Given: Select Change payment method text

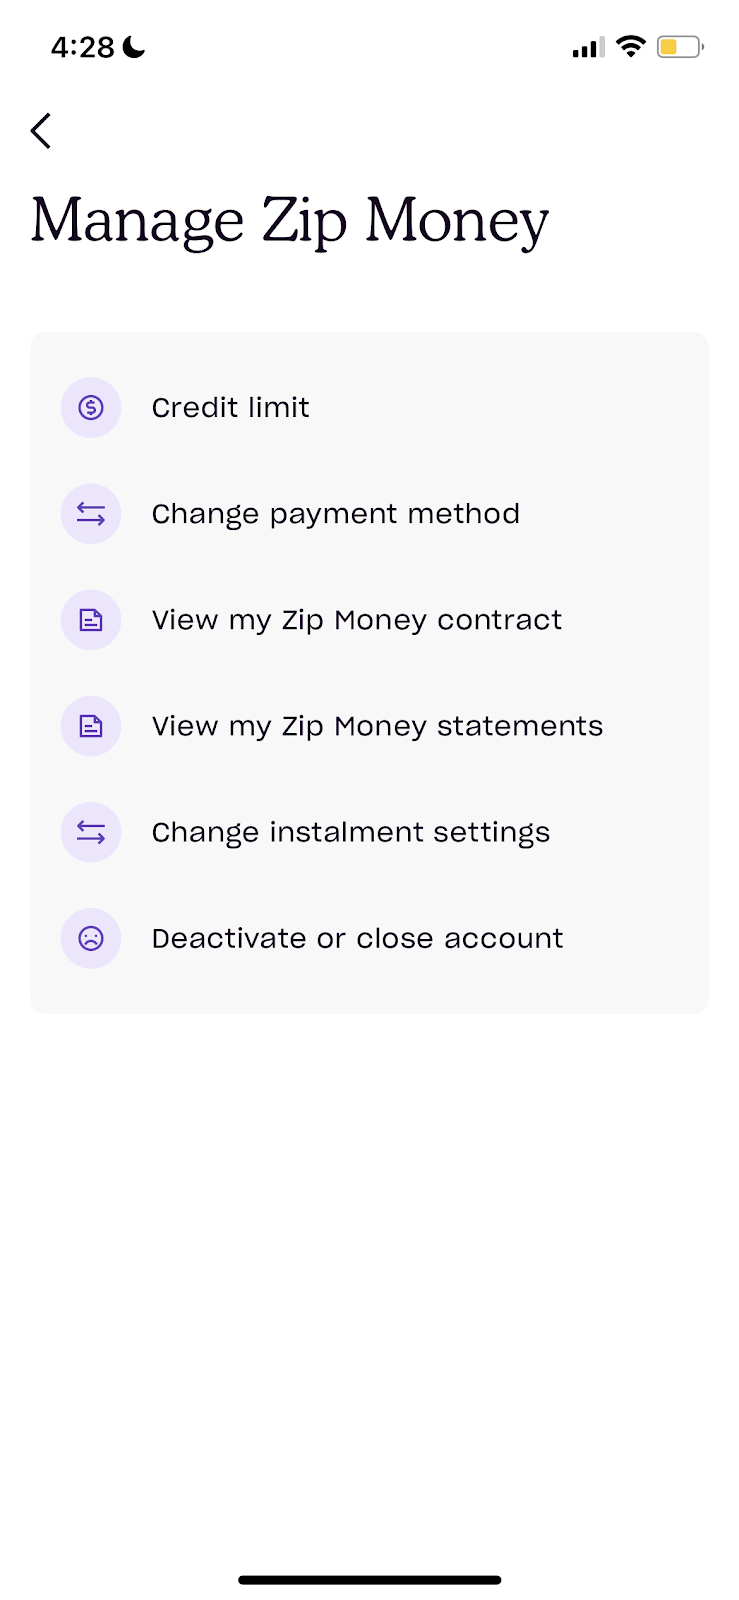Looking at the screenshot, I should click(335, 514).
